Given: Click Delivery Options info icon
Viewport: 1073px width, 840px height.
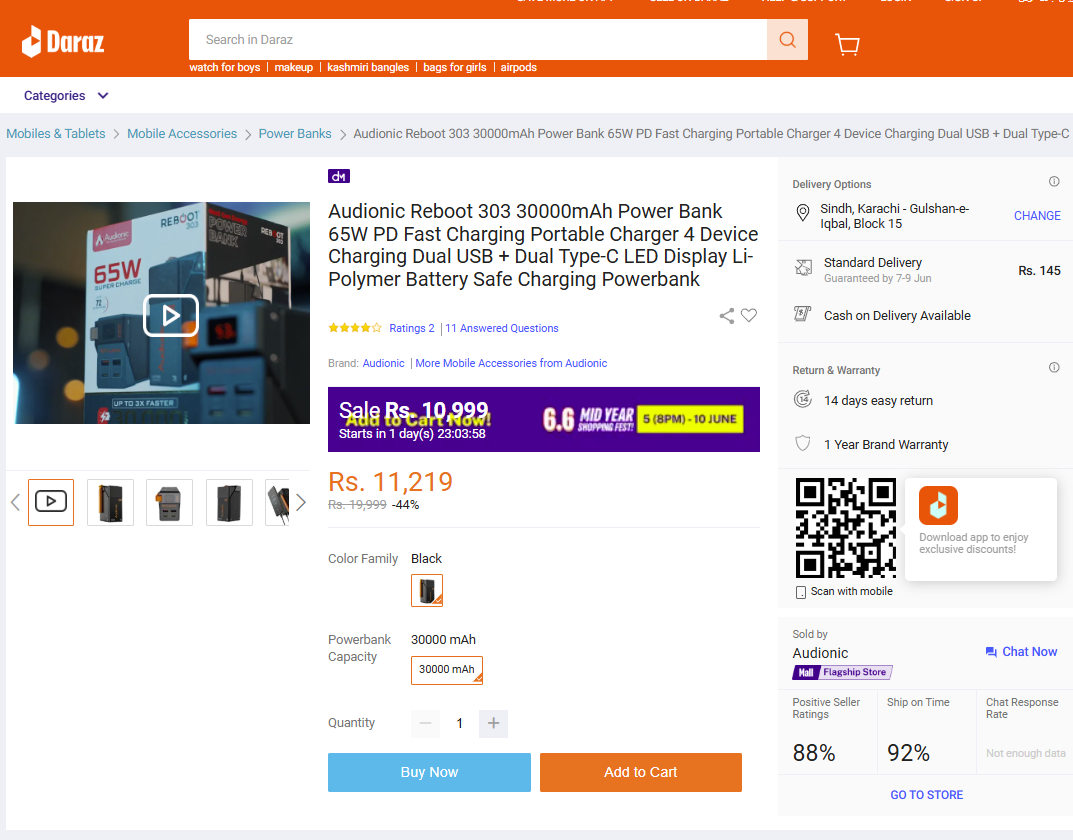Looking at the screenshot, I should coord(1054,181).
